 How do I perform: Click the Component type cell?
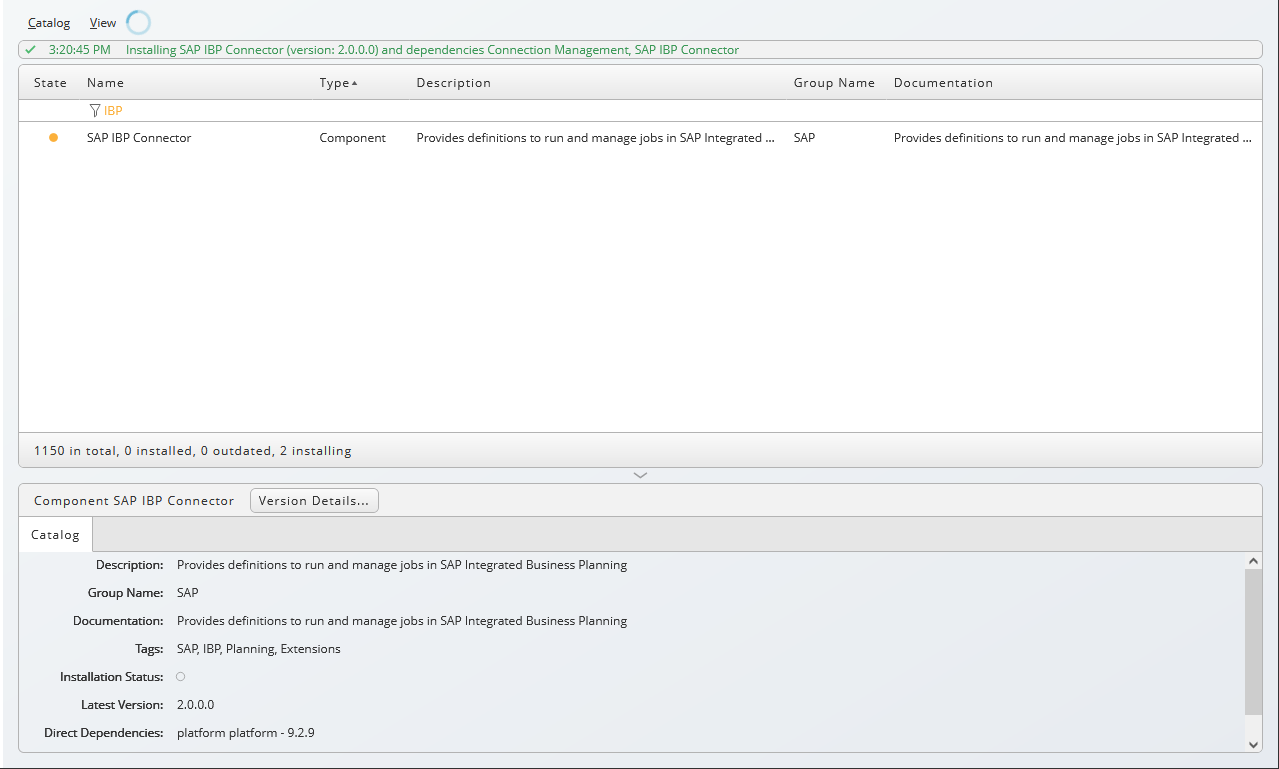coord(352,138)
